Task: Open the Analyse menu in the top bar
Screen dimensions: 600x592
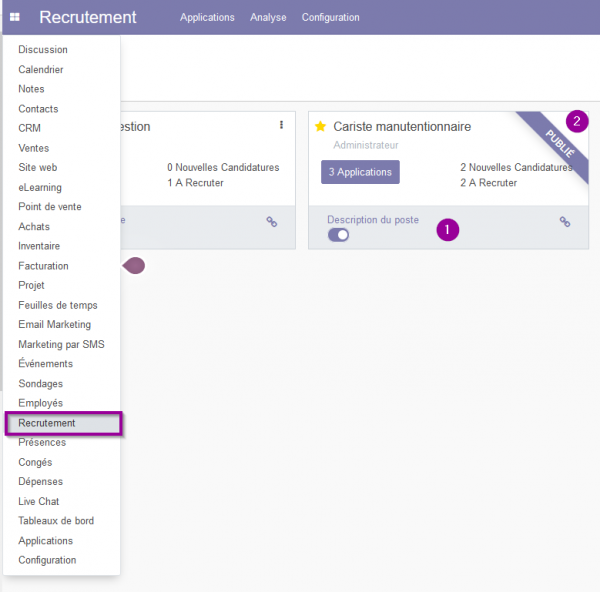Action: pyautogui.click(x=268, y=17)
